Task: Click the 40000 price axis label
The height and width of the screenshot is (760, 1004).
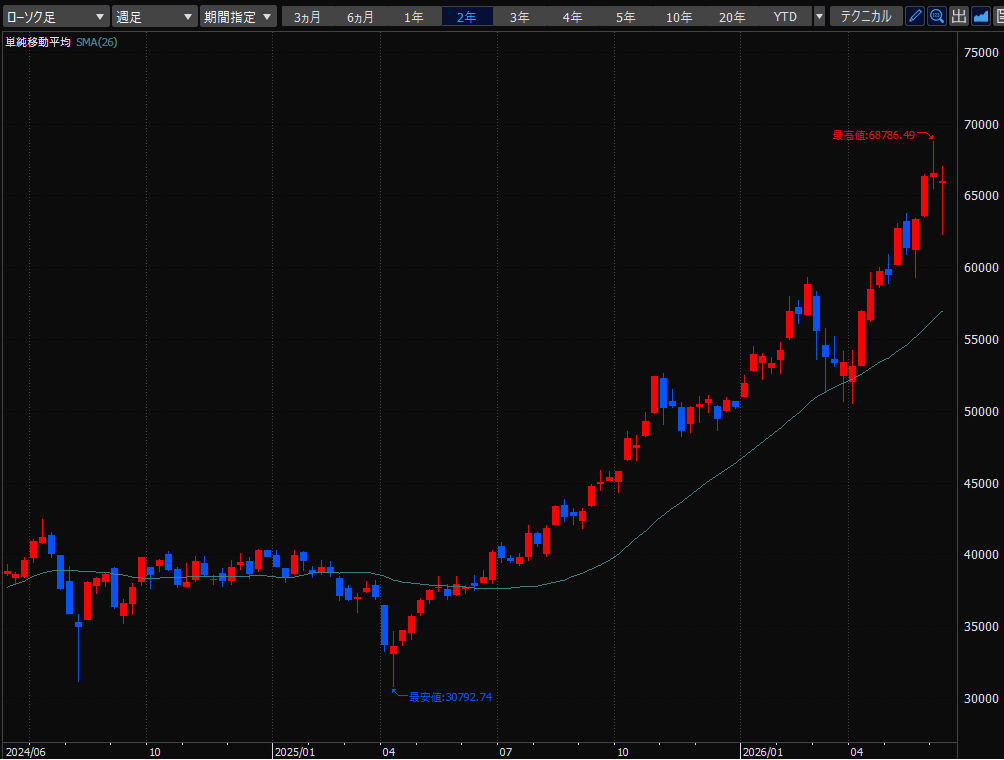Action: point(981,554)
